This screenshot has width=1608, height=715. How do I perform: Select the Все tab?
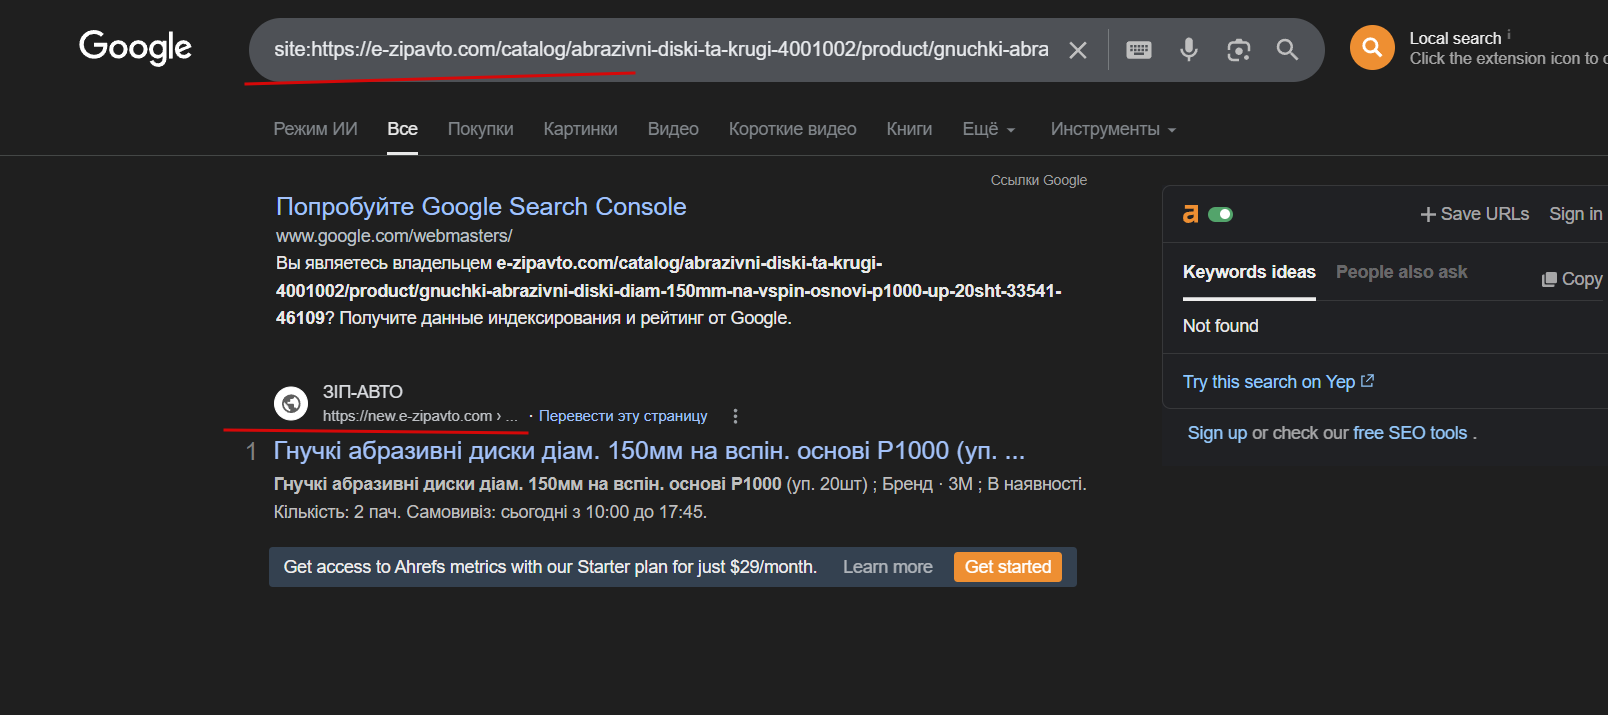pyautogui.click(x=402, y=129)
